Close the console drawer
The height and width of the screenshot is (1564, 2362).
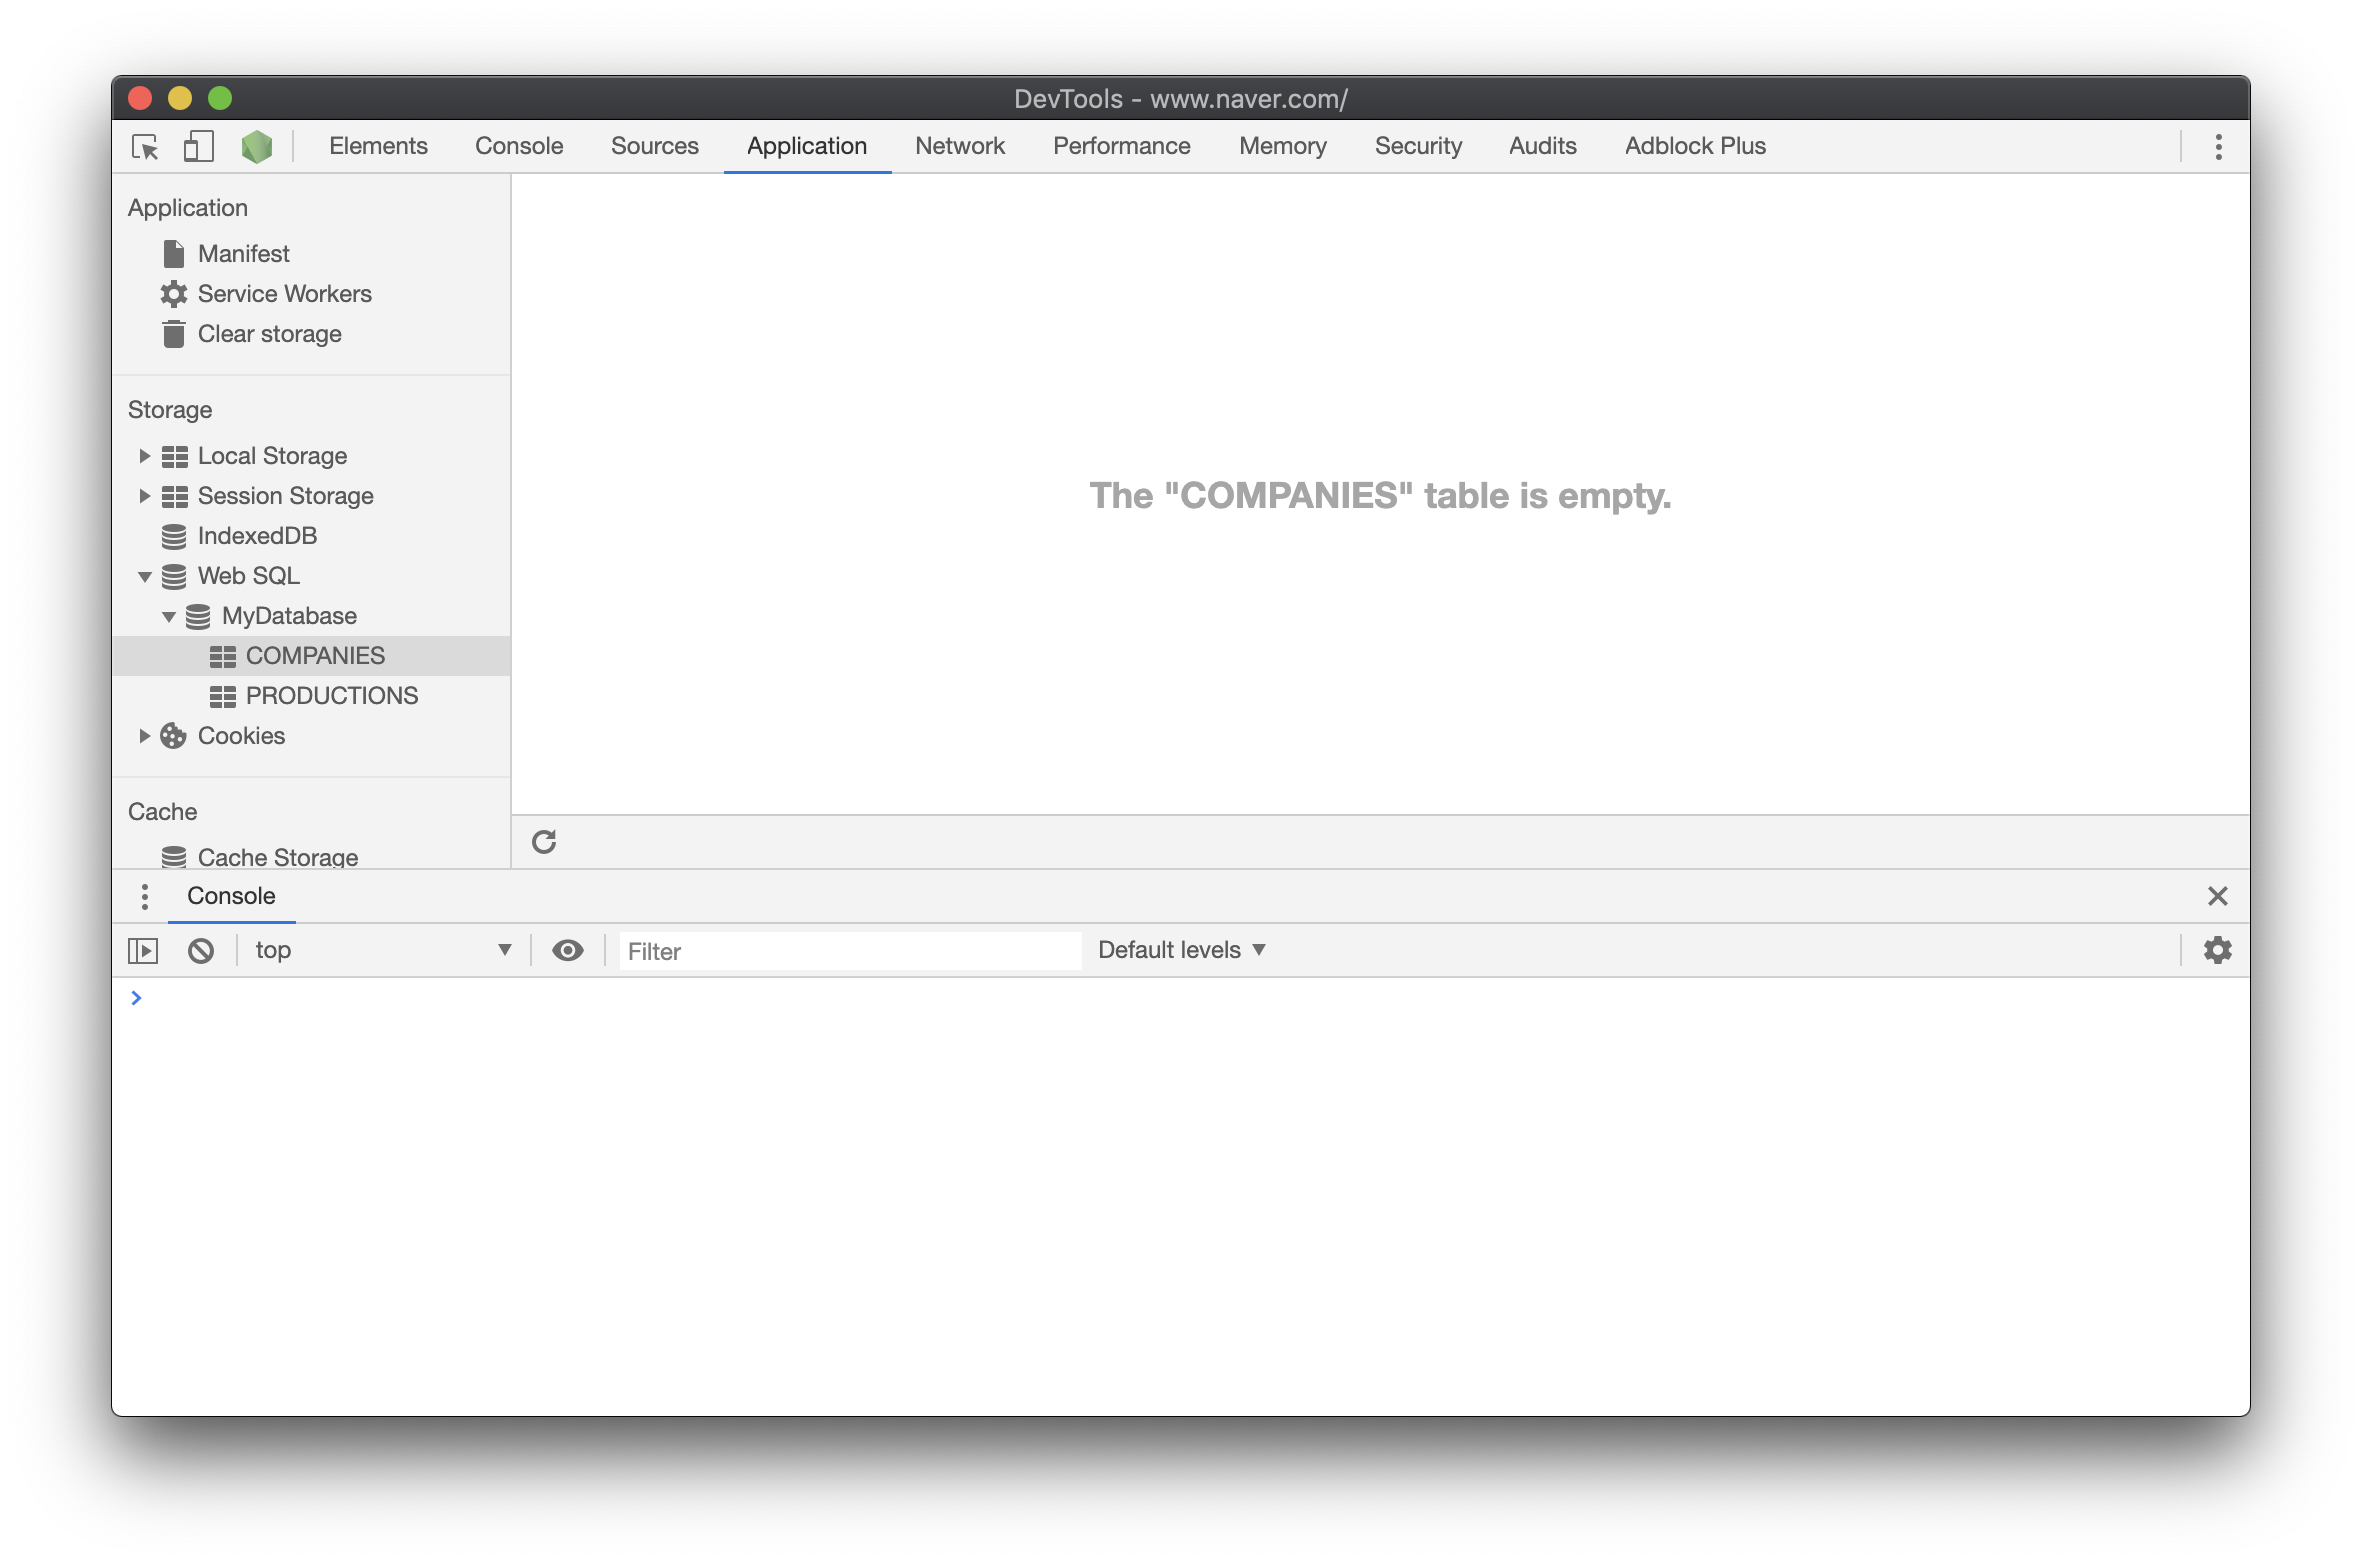2217,896
